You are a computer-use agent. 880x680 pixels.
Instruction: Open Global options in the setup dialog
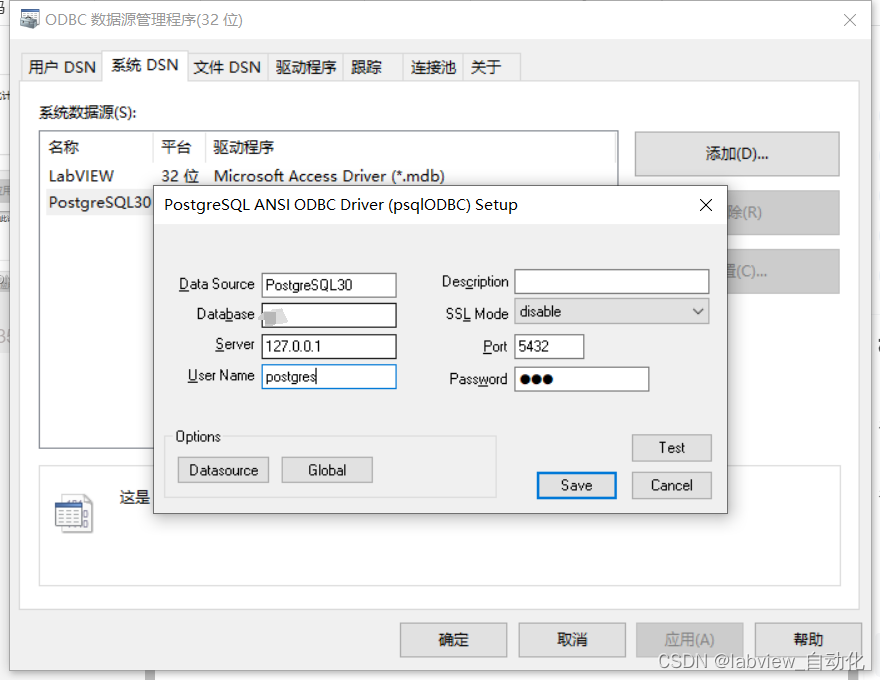tap(327, 469)
